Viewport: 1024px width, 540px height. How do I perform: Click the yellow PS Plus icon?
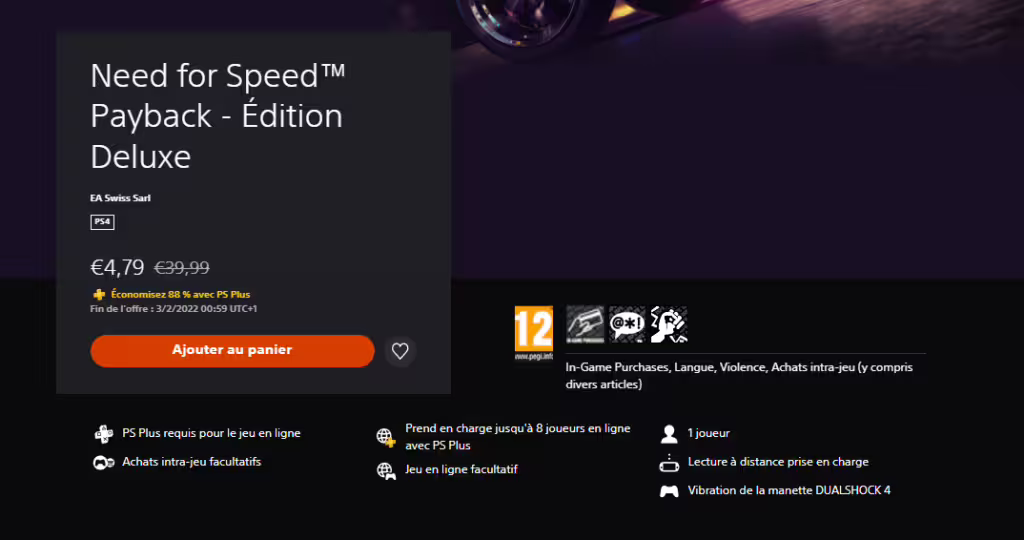[99, 294]
